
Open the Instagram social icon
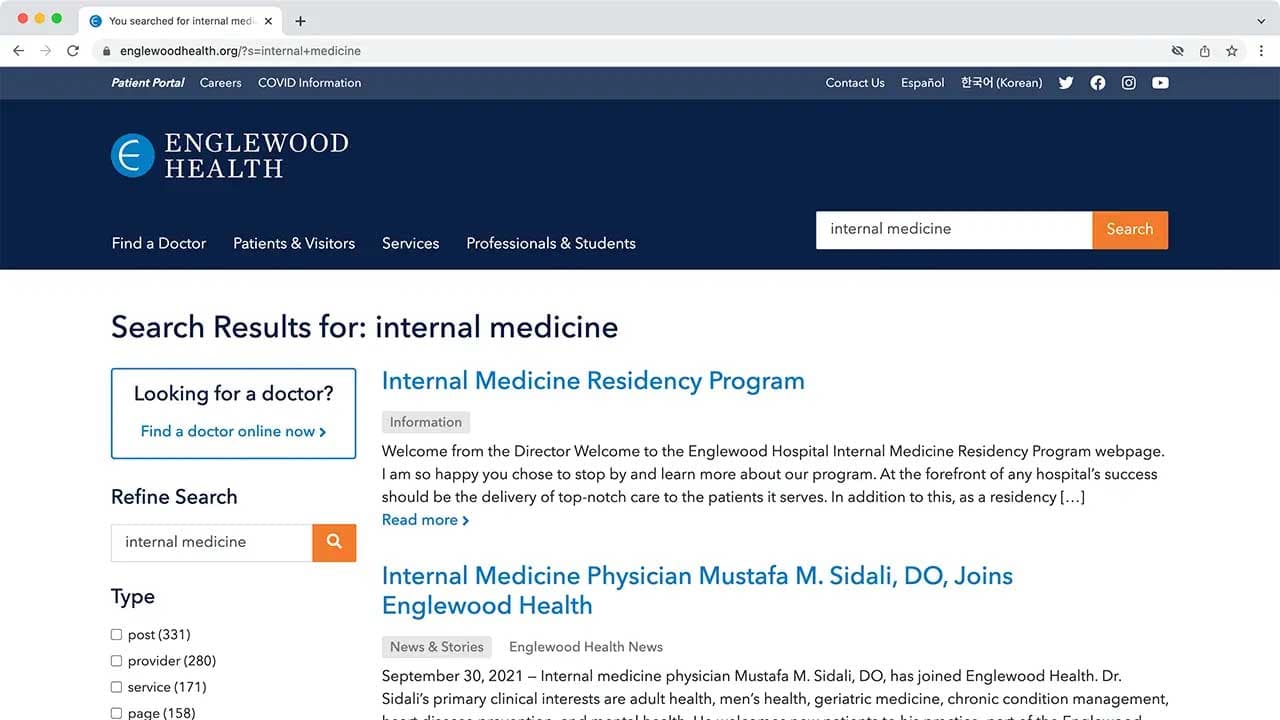(x=1129, y=83)
